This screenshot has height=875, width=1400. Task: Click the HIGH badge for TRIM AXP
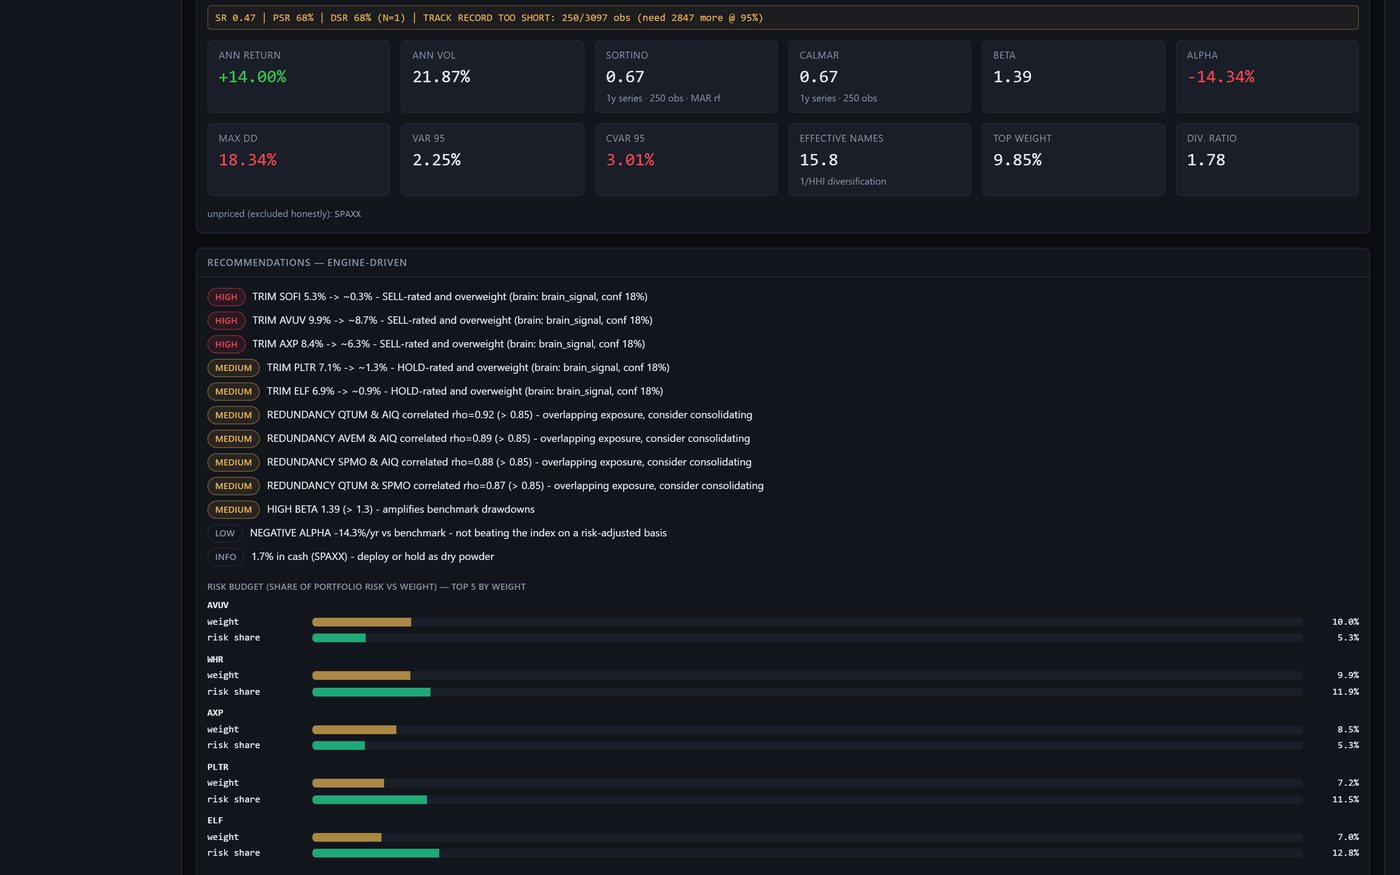coord(226,344)
